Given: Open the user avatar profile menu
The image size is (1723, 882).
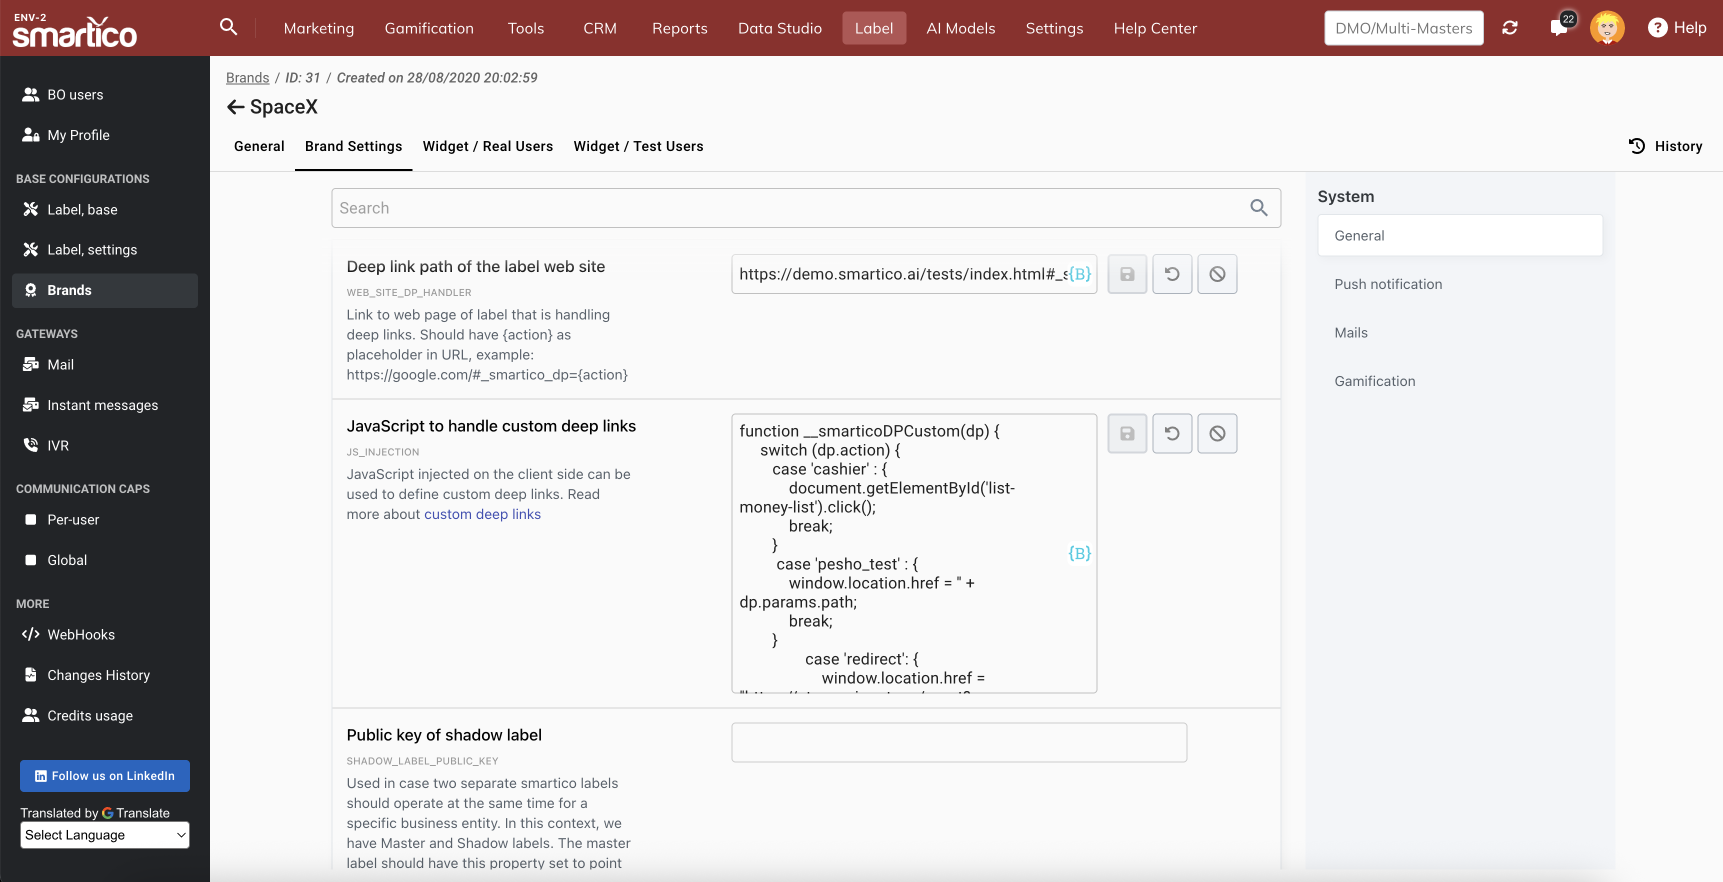Looking at the screenshot, I should (x=1607, y=28).
